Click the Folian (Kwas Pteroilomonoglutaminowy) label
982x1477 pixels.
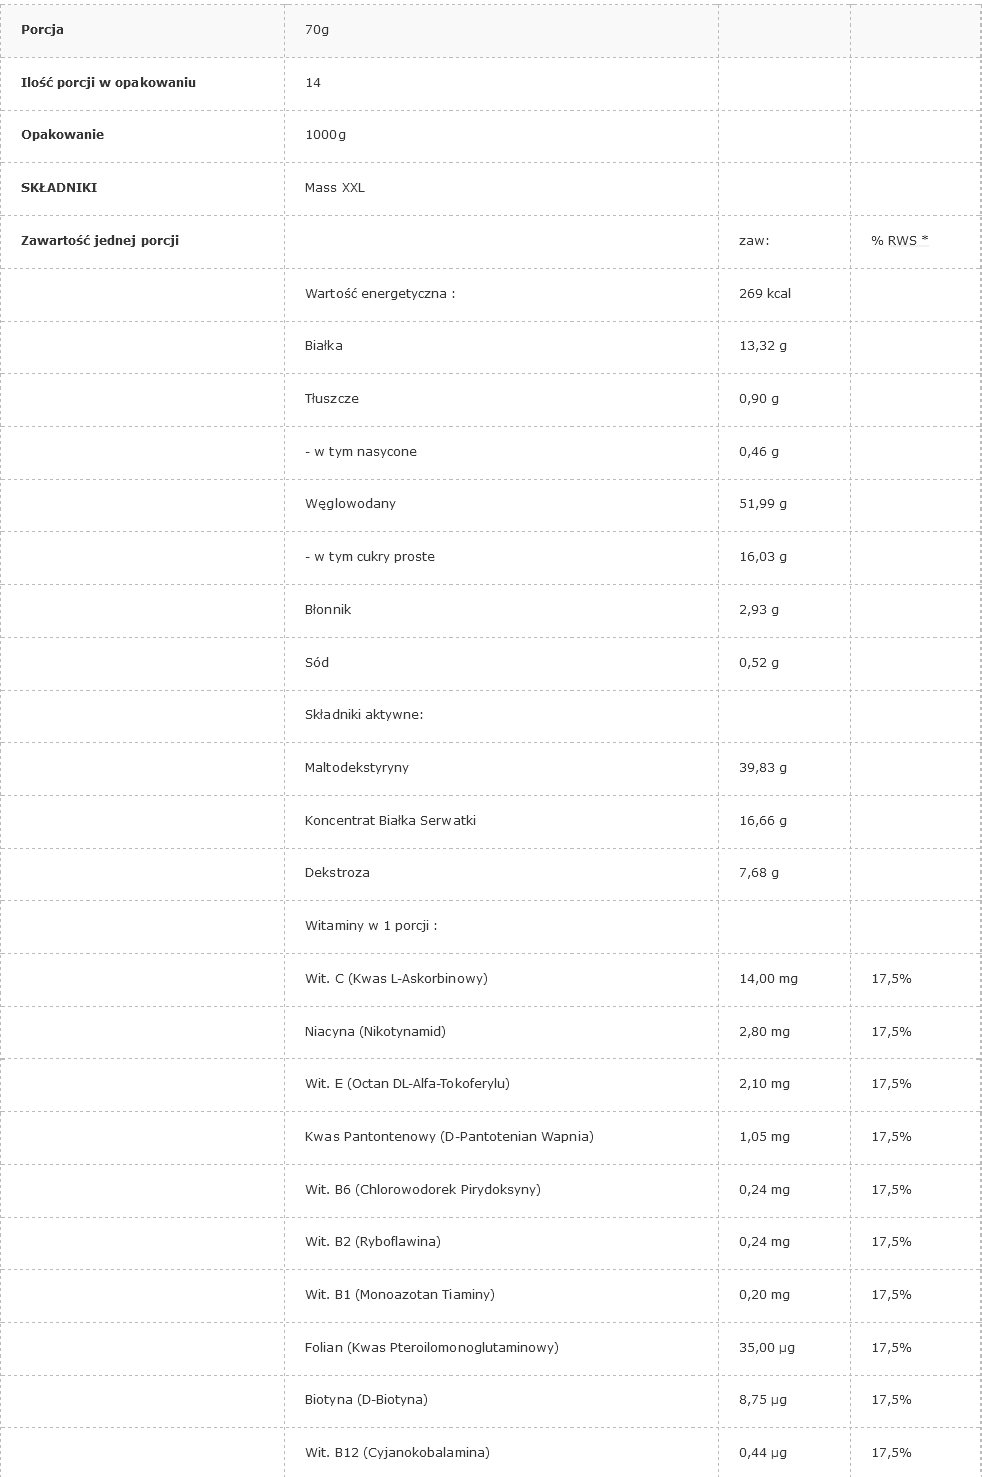[x=431, y=1348]
